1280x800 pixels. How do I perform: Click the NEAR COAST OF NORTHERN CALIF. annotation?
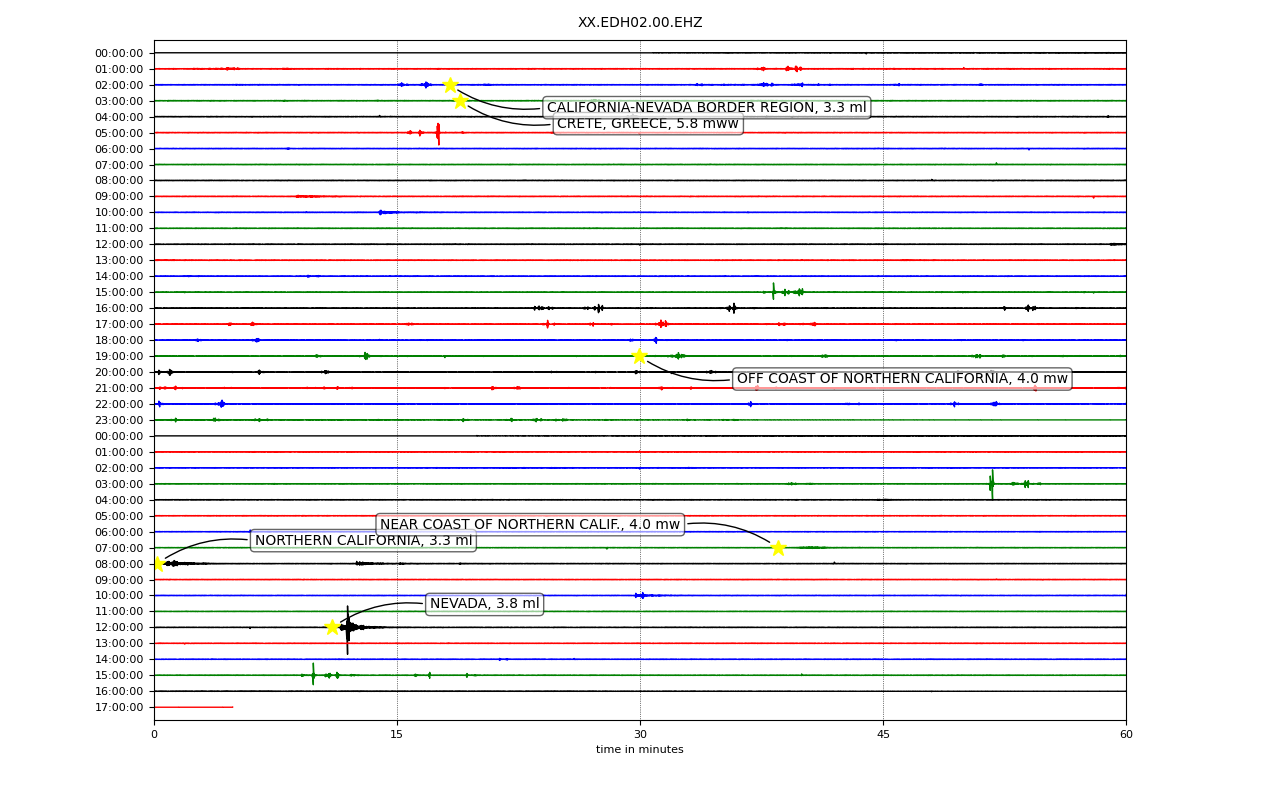530,525
